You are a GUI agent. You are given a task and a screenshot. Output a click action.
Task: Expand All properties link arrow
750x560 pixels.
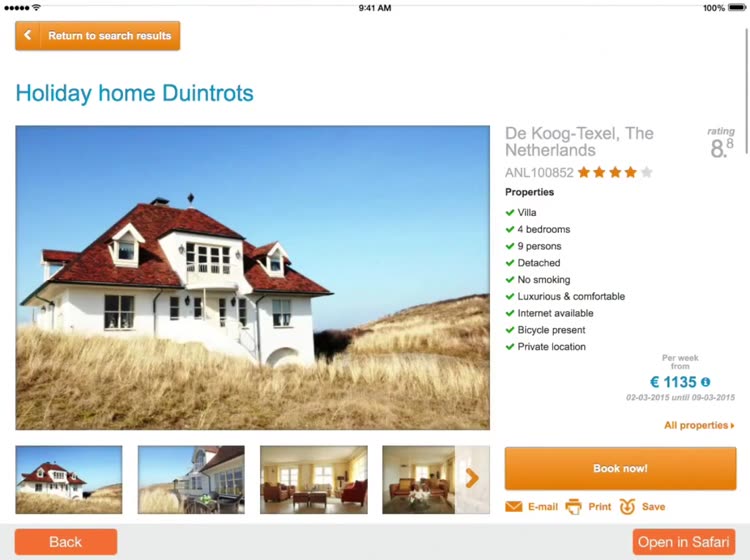tap(732, 426)
